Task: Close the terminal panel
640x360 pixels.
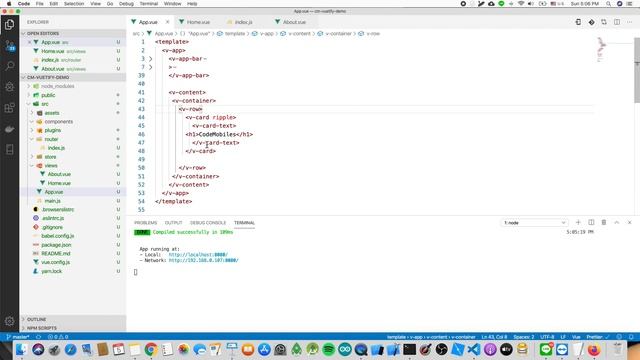Action: click(x=629, y=222)
